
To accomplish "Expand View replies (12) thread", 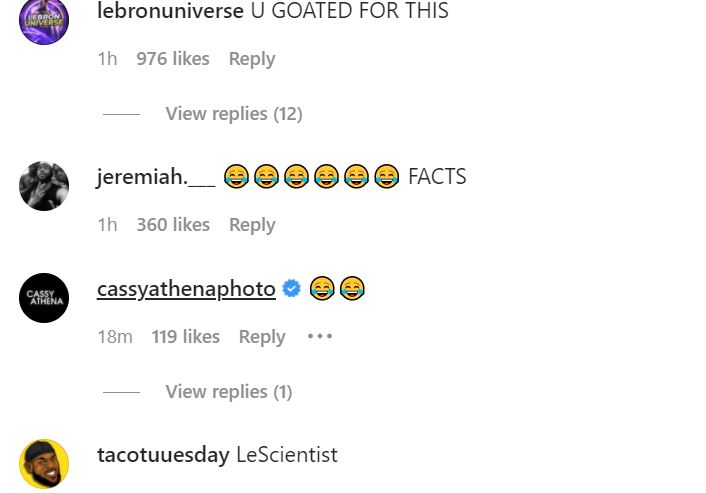I will pos(233,114).
